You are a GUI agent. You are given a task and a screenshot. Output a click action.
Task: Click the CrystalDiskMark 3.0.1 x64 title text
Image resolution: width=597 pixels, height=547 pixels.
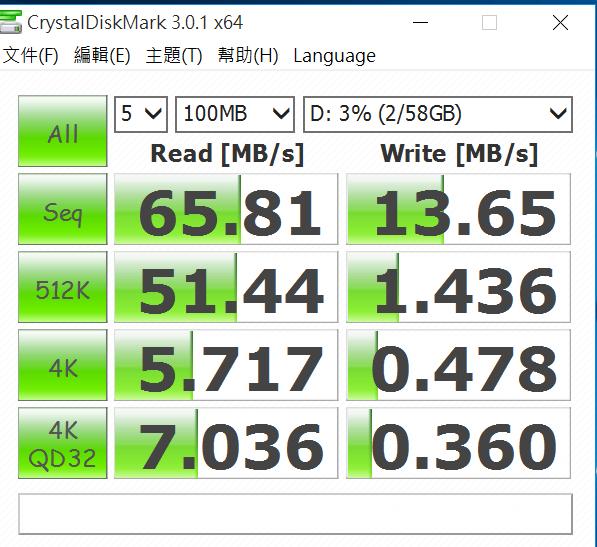point(135,23)
